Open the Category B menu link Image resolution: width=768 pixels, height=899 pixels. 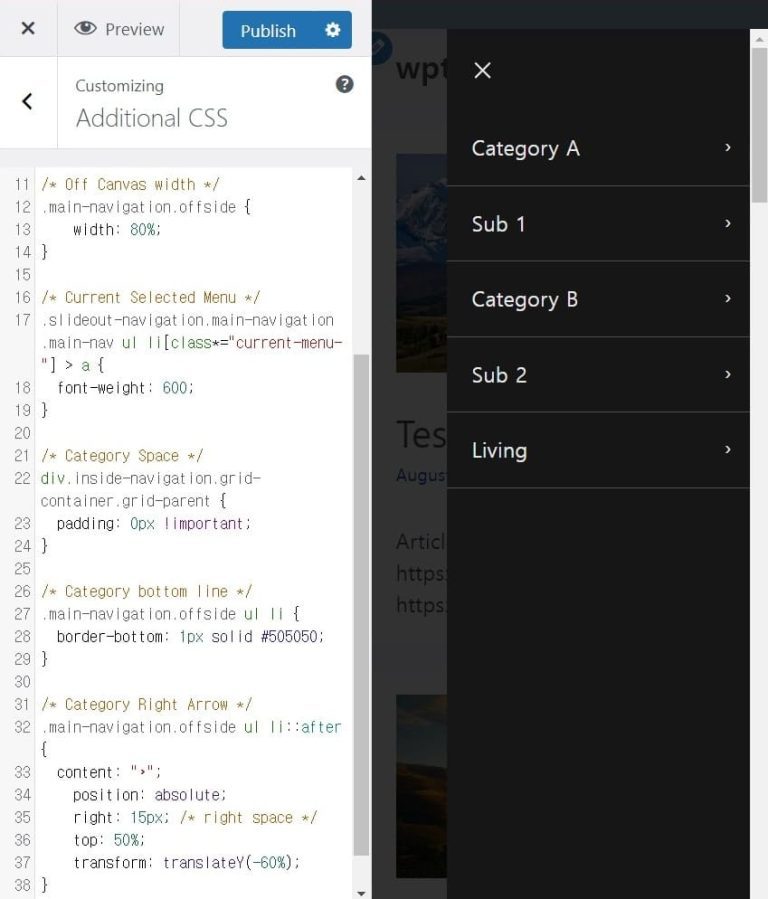524,300
